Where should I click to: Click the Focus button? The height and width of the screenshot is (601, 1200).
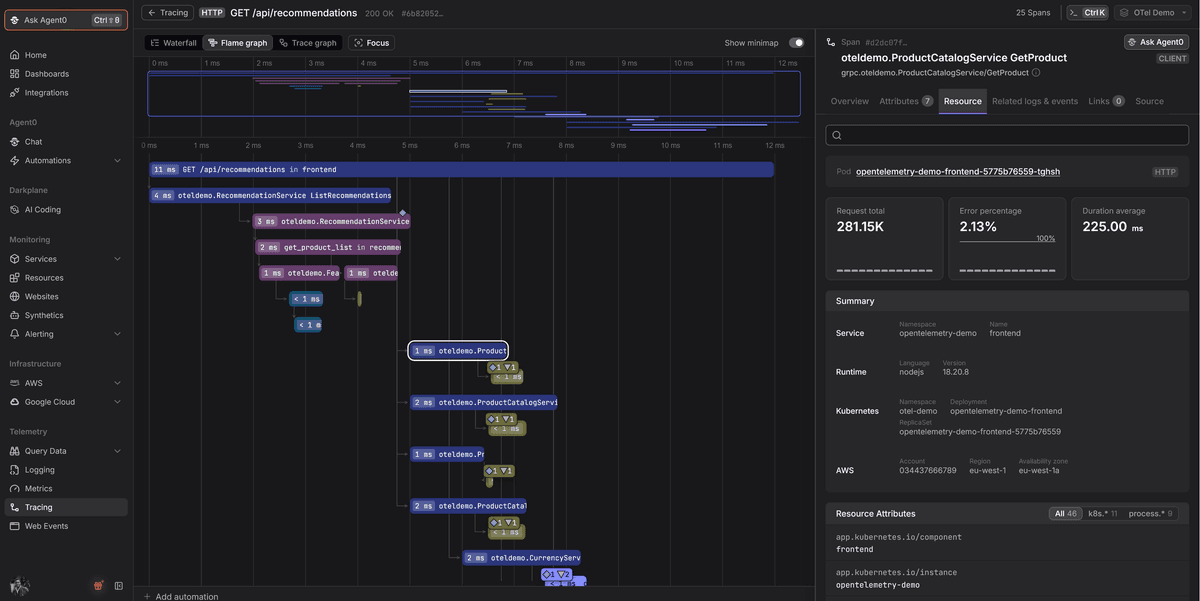point(372,43)
